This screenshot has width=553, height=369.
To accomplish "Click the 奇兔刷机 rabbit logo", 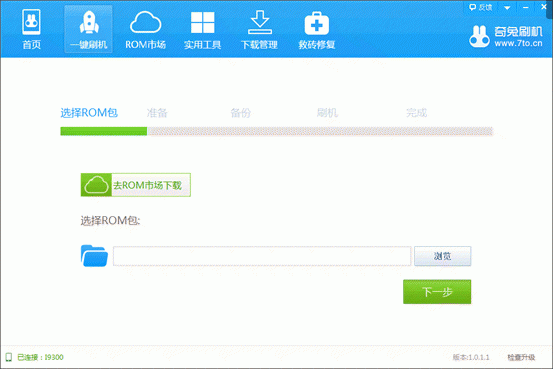I will click(x=479, y=36).
